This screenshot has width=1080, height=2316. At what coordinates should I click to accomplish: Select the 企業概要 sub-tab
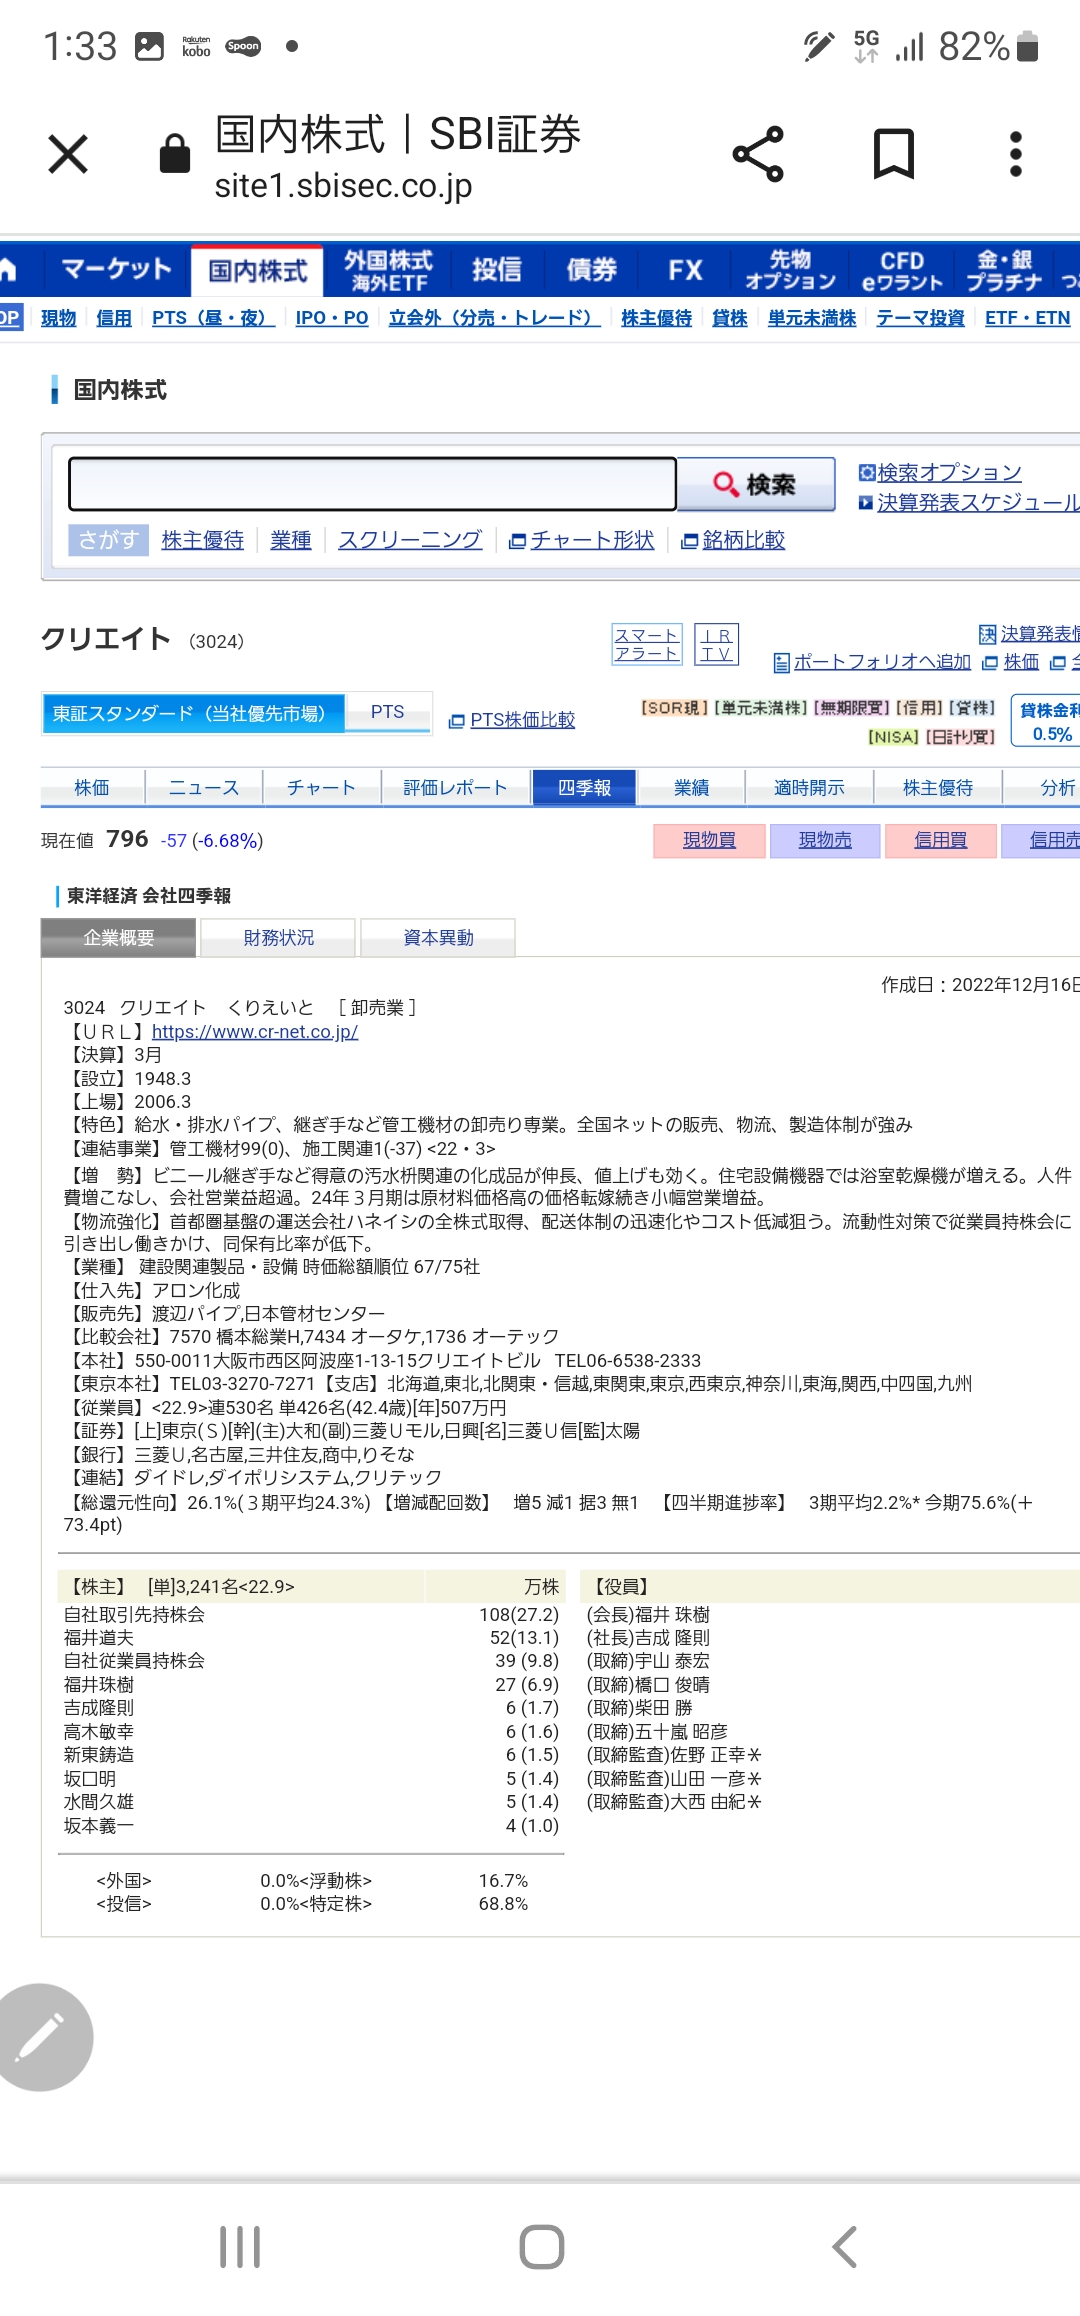[x=118, y=938]
